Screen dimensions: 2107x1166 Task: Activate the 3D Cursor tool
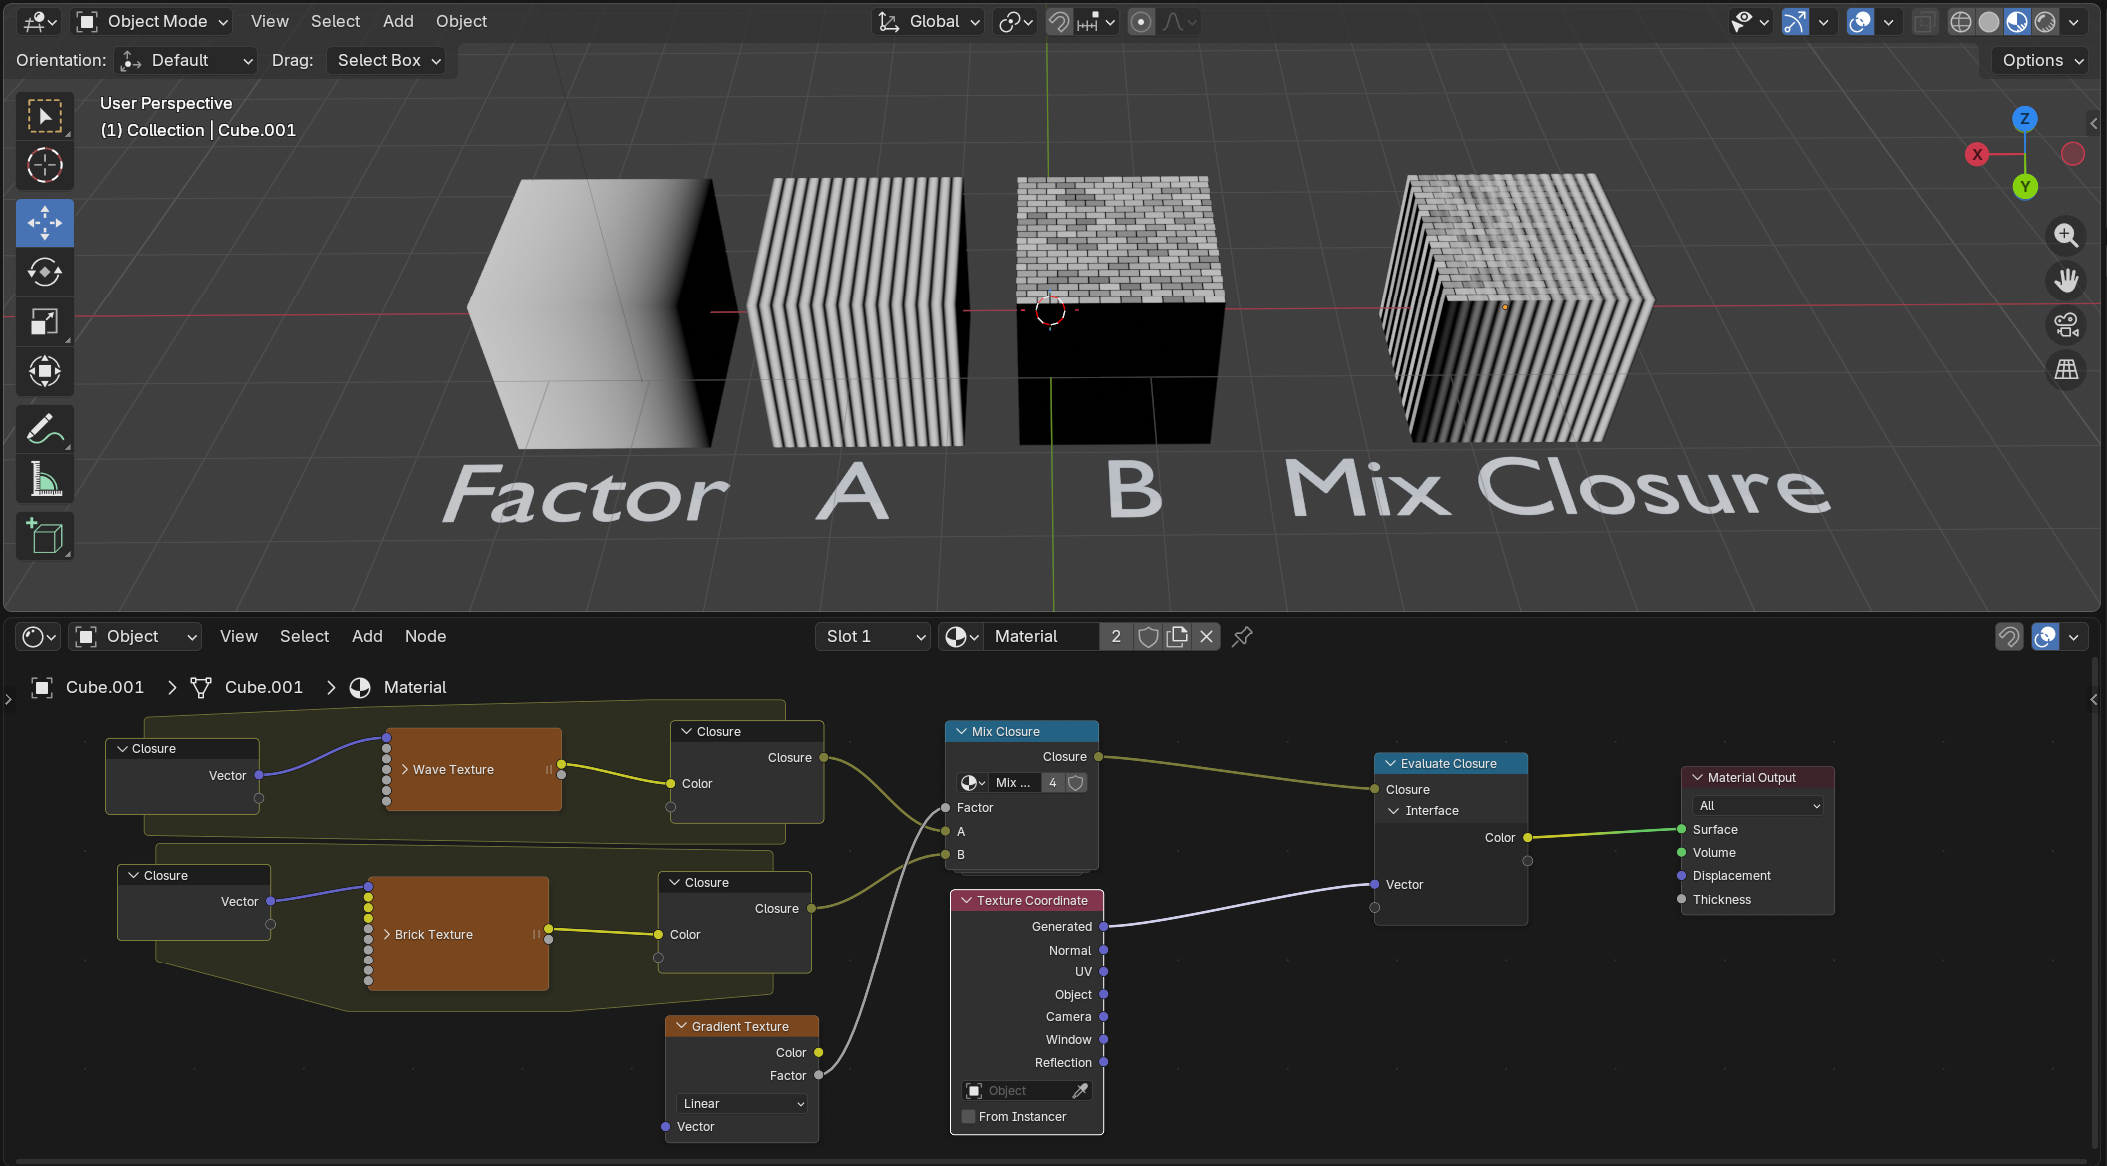45,166
